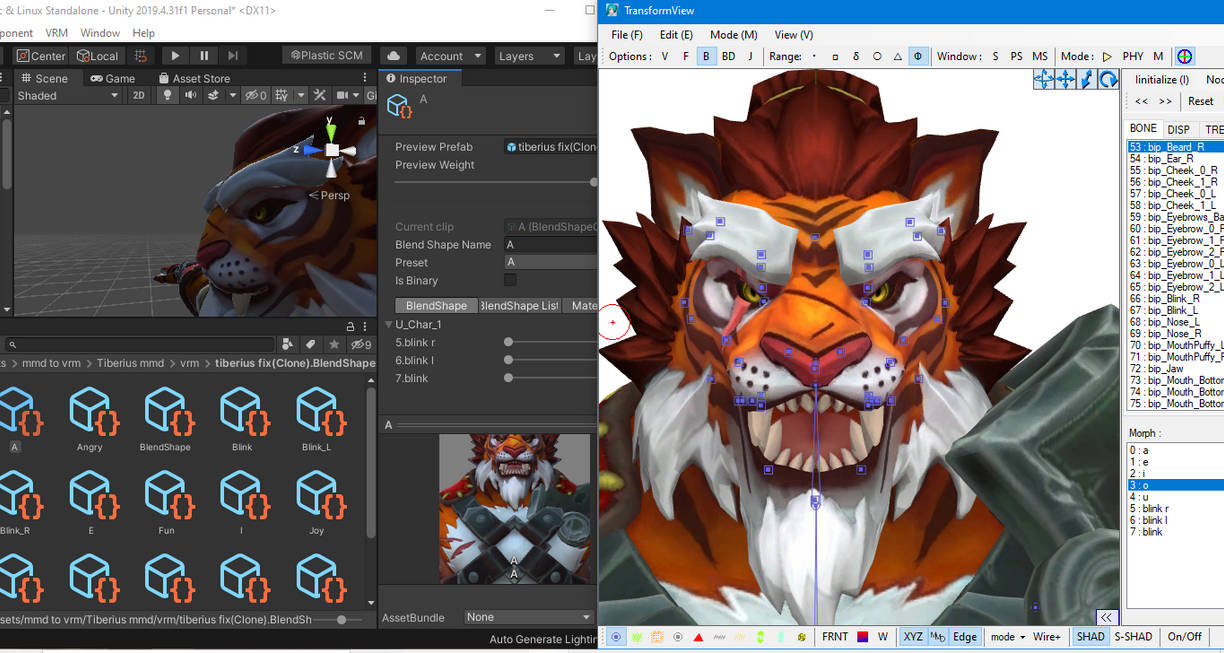The height and width of the screenshot is (653, 1224).
Task: Open the AssetBundle None dropdown
Action: [x=530, y=617]
